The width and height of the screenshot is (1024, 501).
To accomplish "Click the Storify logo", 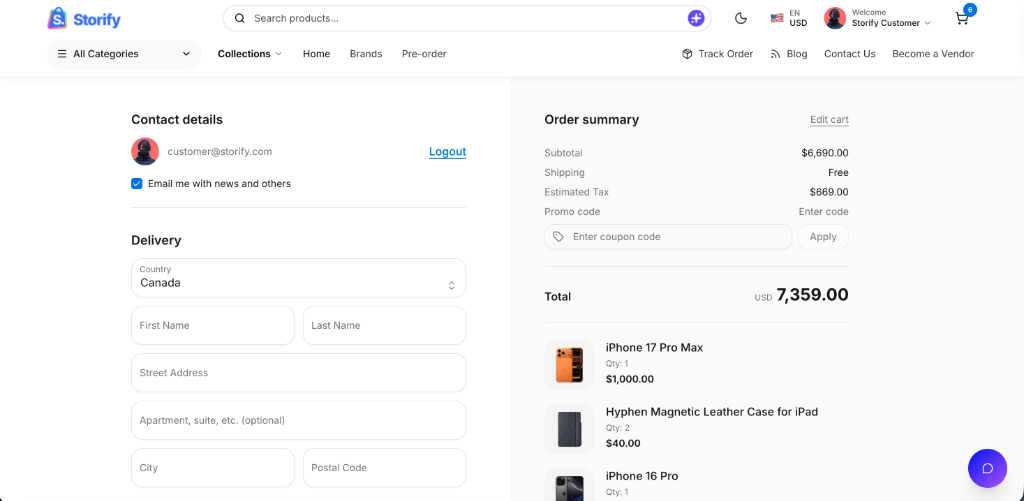I will [x=84, y=19].
